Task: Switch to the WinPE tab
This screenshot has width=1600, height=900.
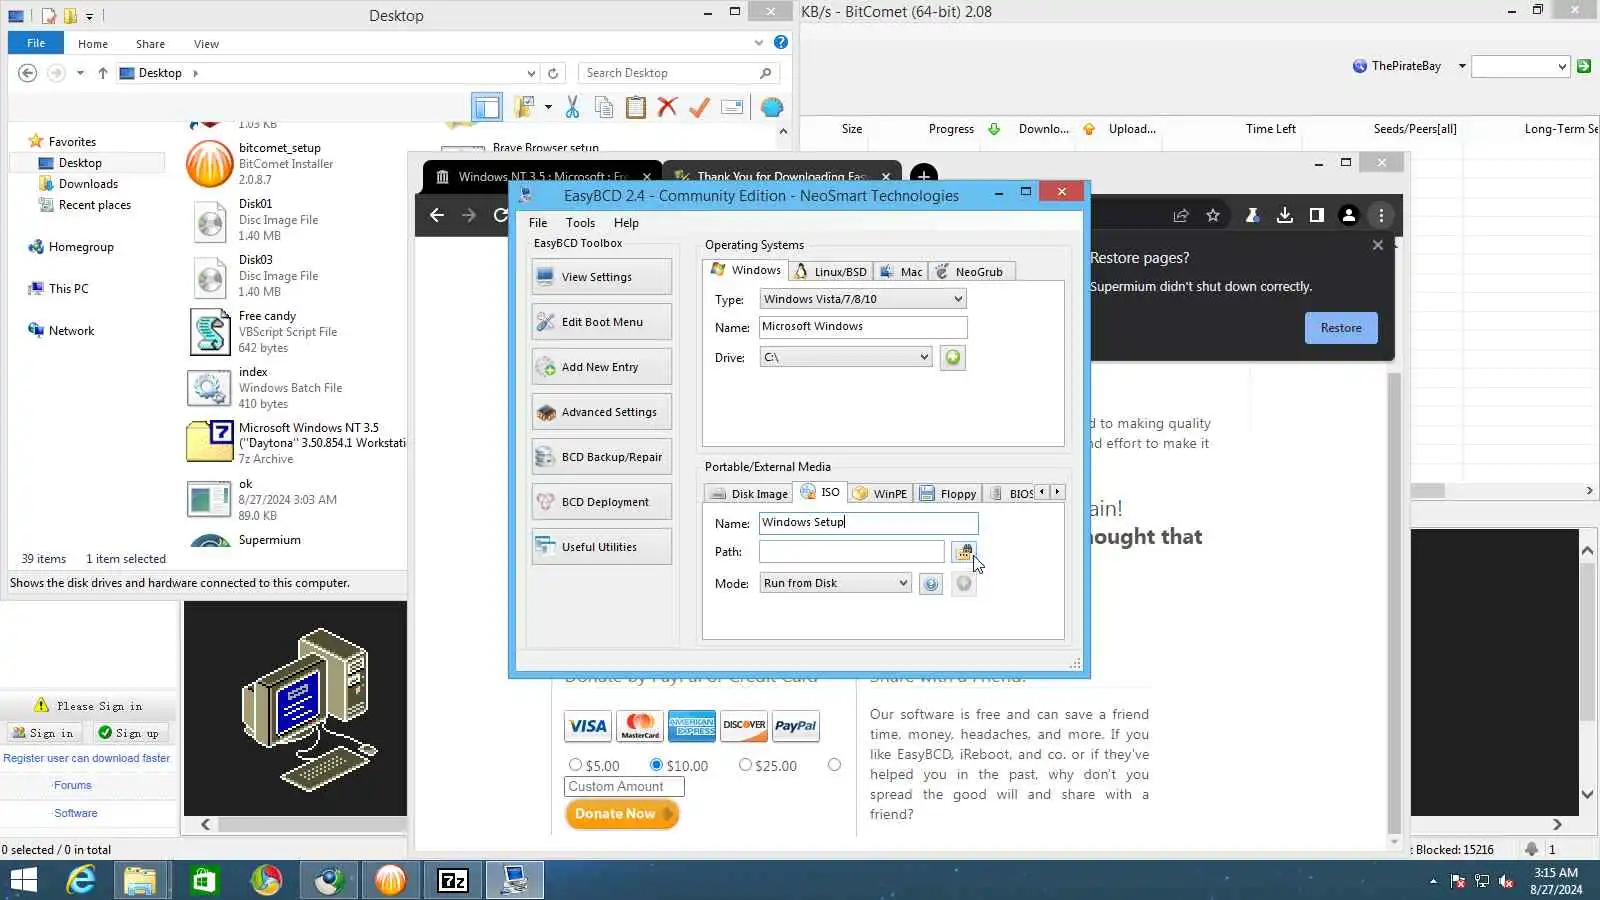Action: [880, 494]
